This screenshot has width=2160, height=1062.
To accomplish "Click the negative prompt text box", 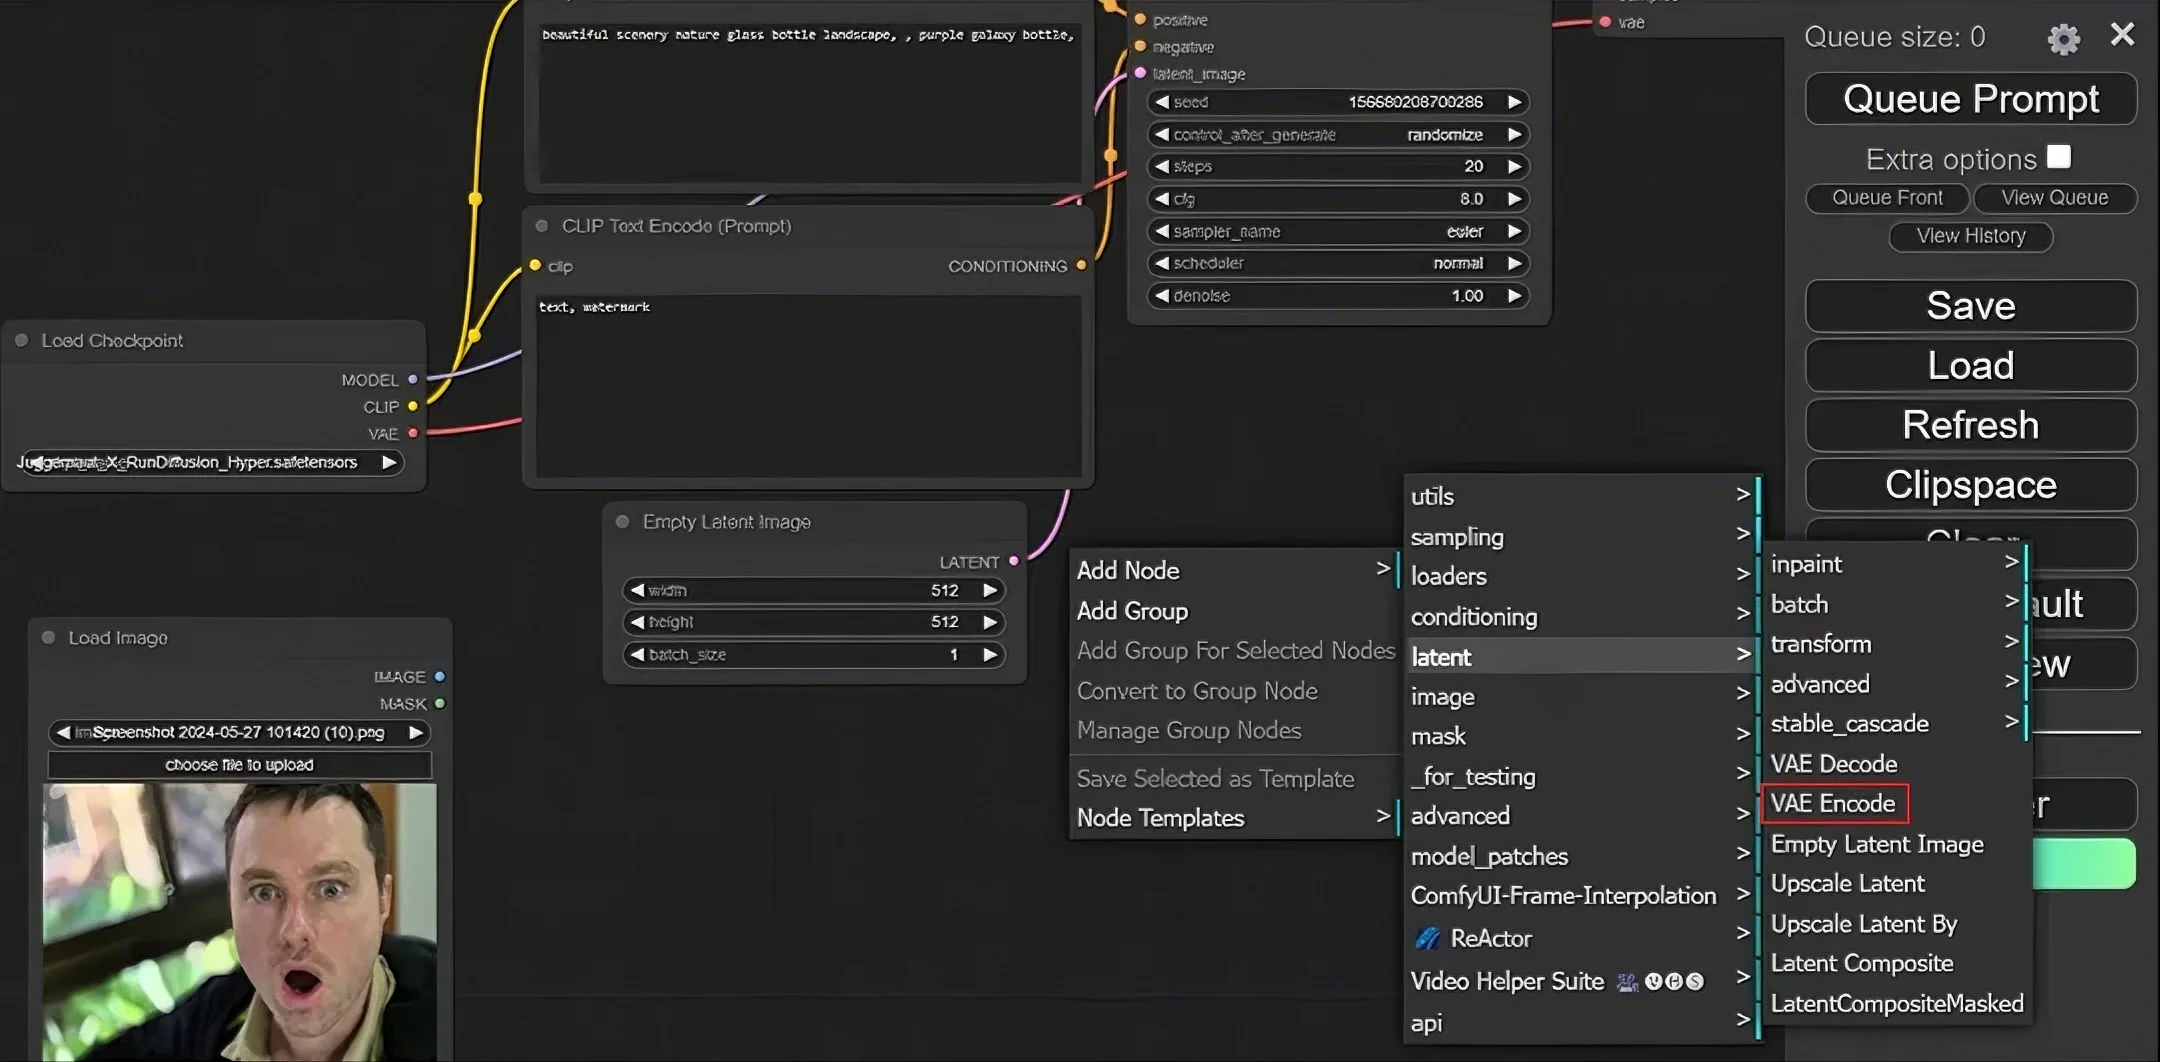I will click(x=809, y=385).
